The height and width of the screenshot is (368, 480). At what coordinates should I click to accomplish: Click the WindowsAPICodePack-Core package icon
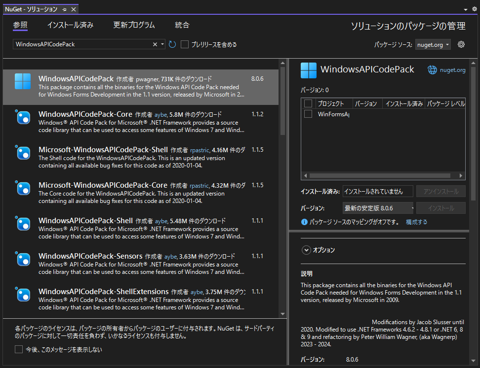click(x=23, y=117)
